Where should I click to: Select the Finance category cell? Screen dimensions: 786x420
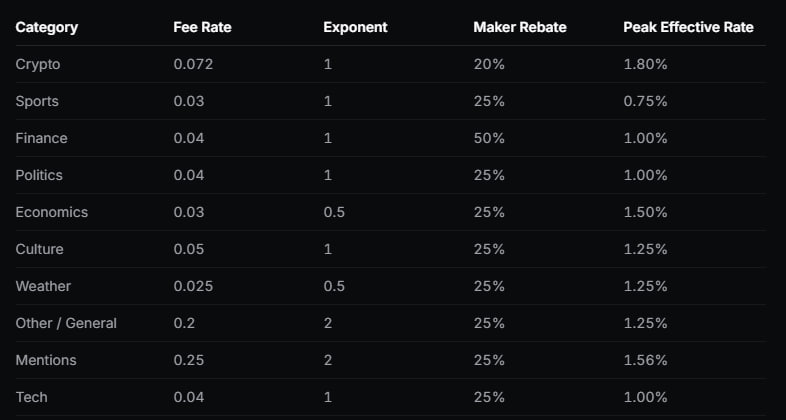tap(41, 138)
